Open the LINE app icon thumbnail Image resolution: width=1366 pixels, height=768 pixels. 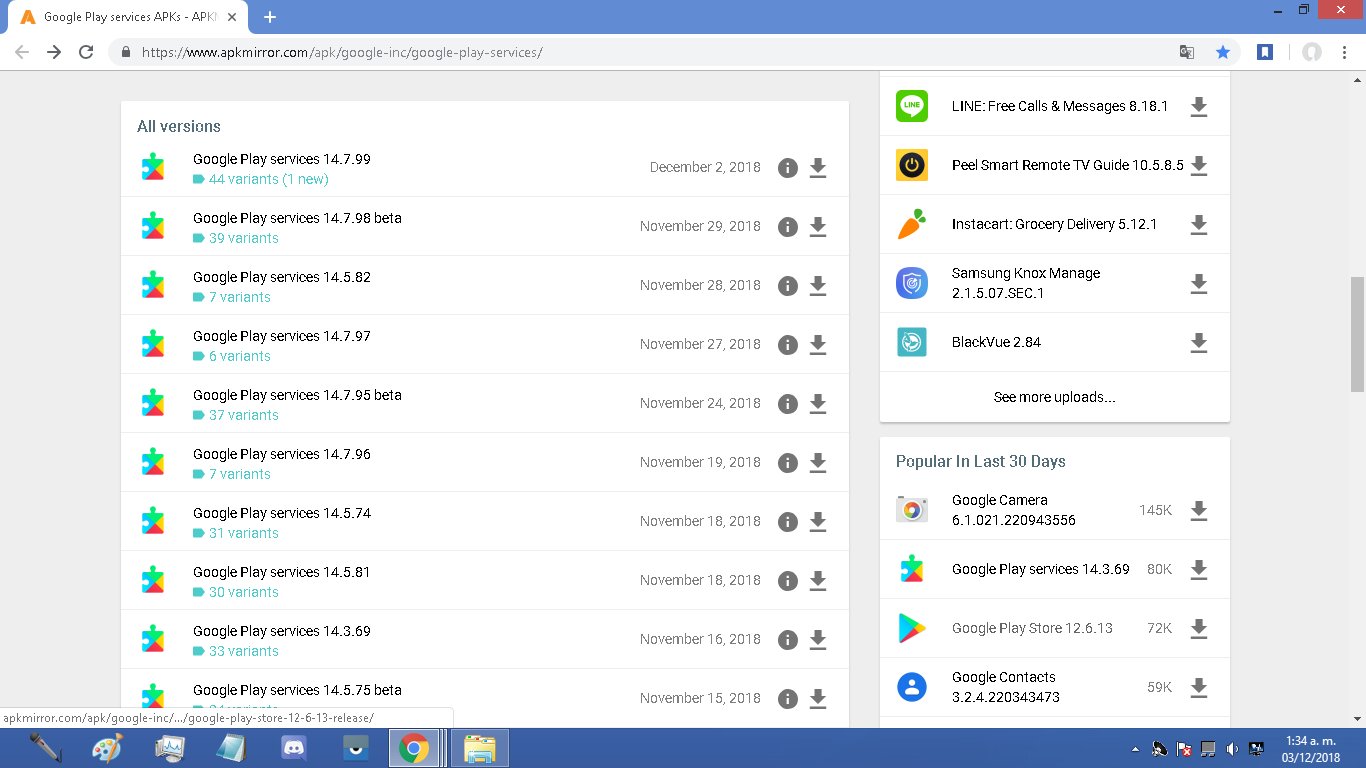coord(912,106)
